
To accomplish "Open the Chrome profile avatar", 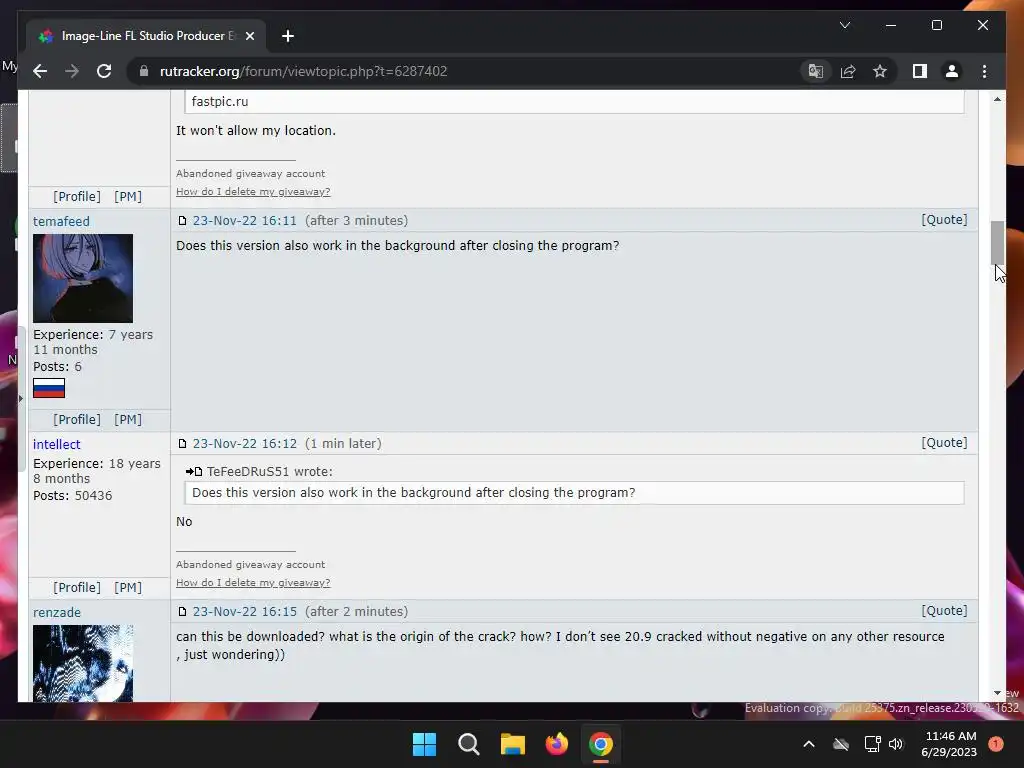I will click(x=952, y=71).
